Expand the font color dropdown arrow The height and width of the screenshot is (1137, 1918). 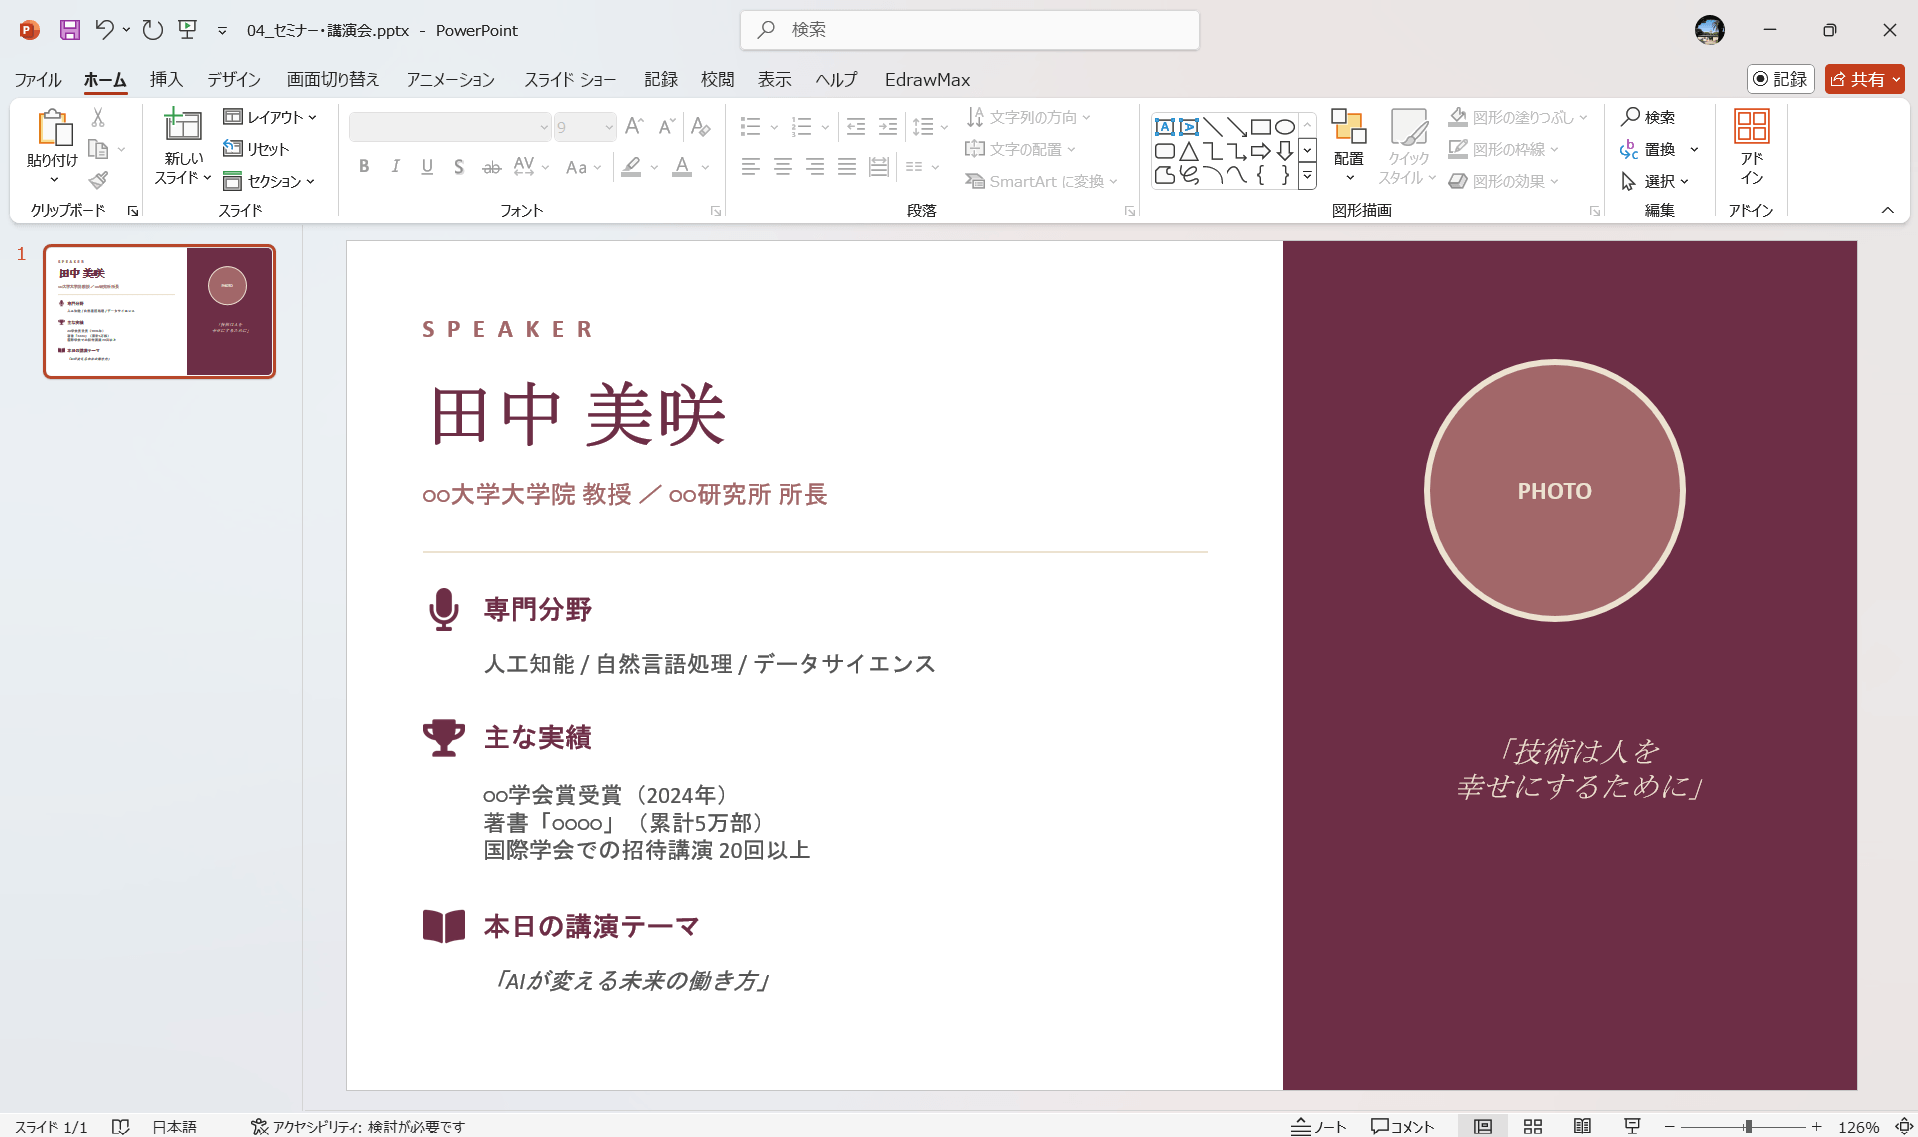[x=705, y=169]
